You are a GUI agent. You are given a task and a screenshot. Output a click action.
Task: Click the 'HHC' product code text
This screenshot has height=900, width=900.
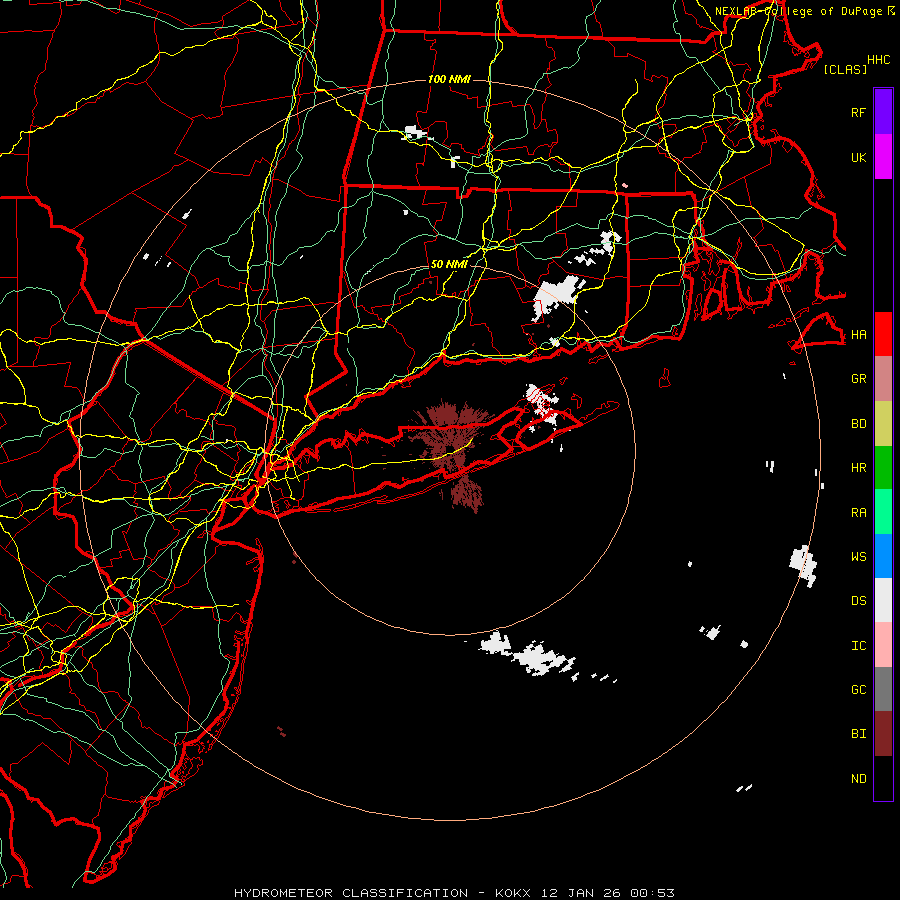879,60
